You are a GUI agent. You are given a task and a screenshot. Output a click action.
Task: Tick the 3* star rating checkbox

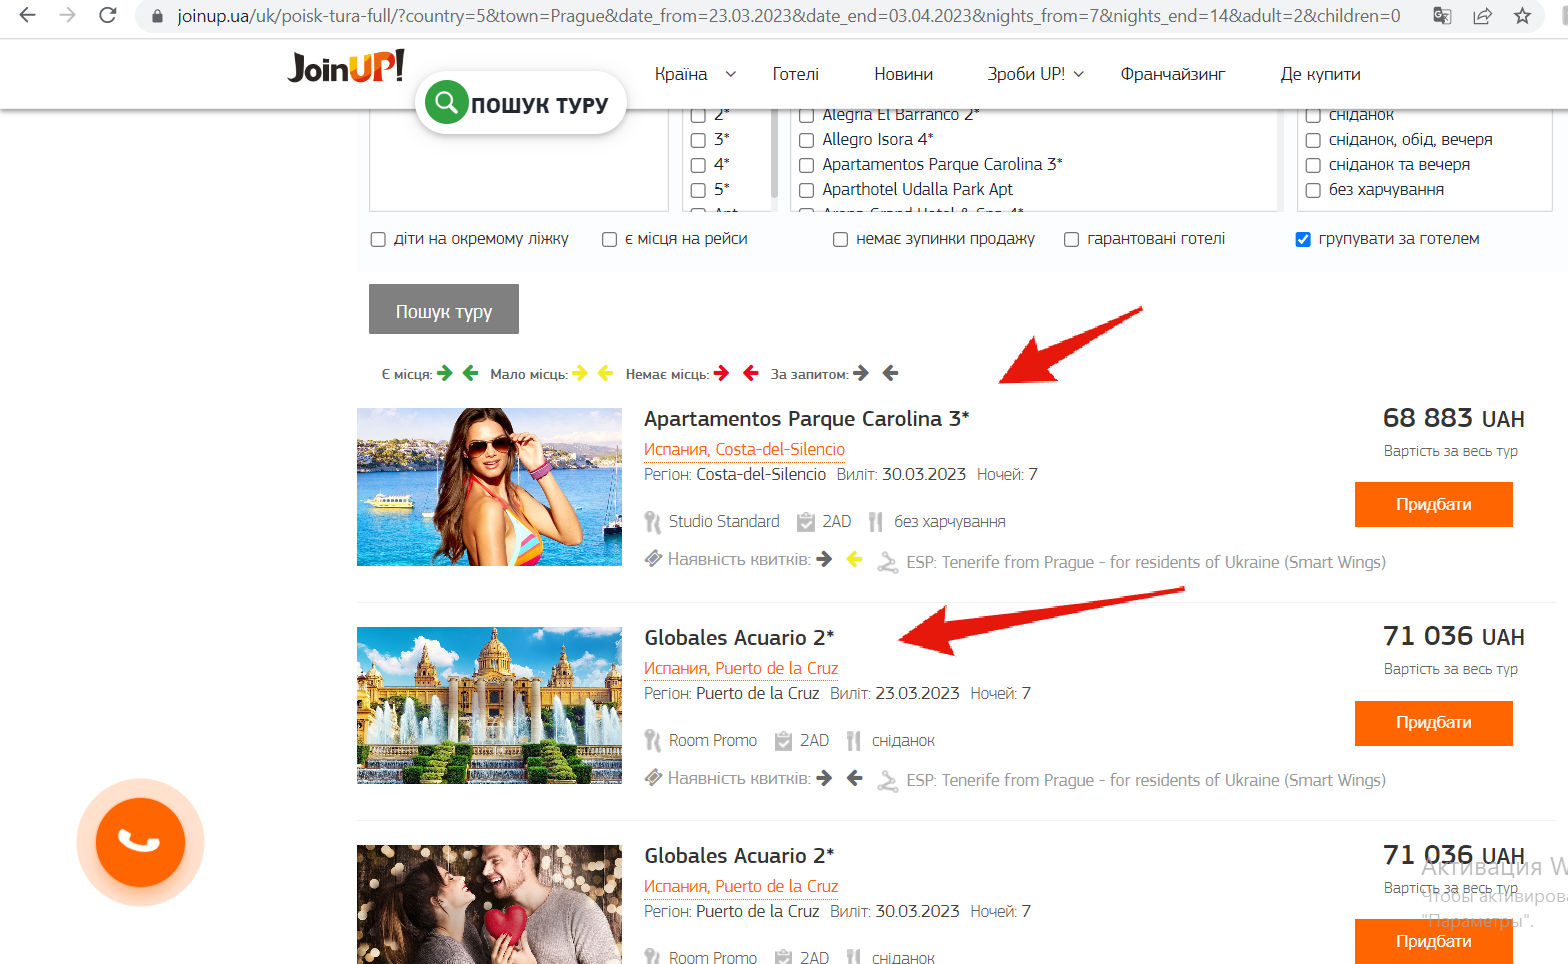coord(699,140)
